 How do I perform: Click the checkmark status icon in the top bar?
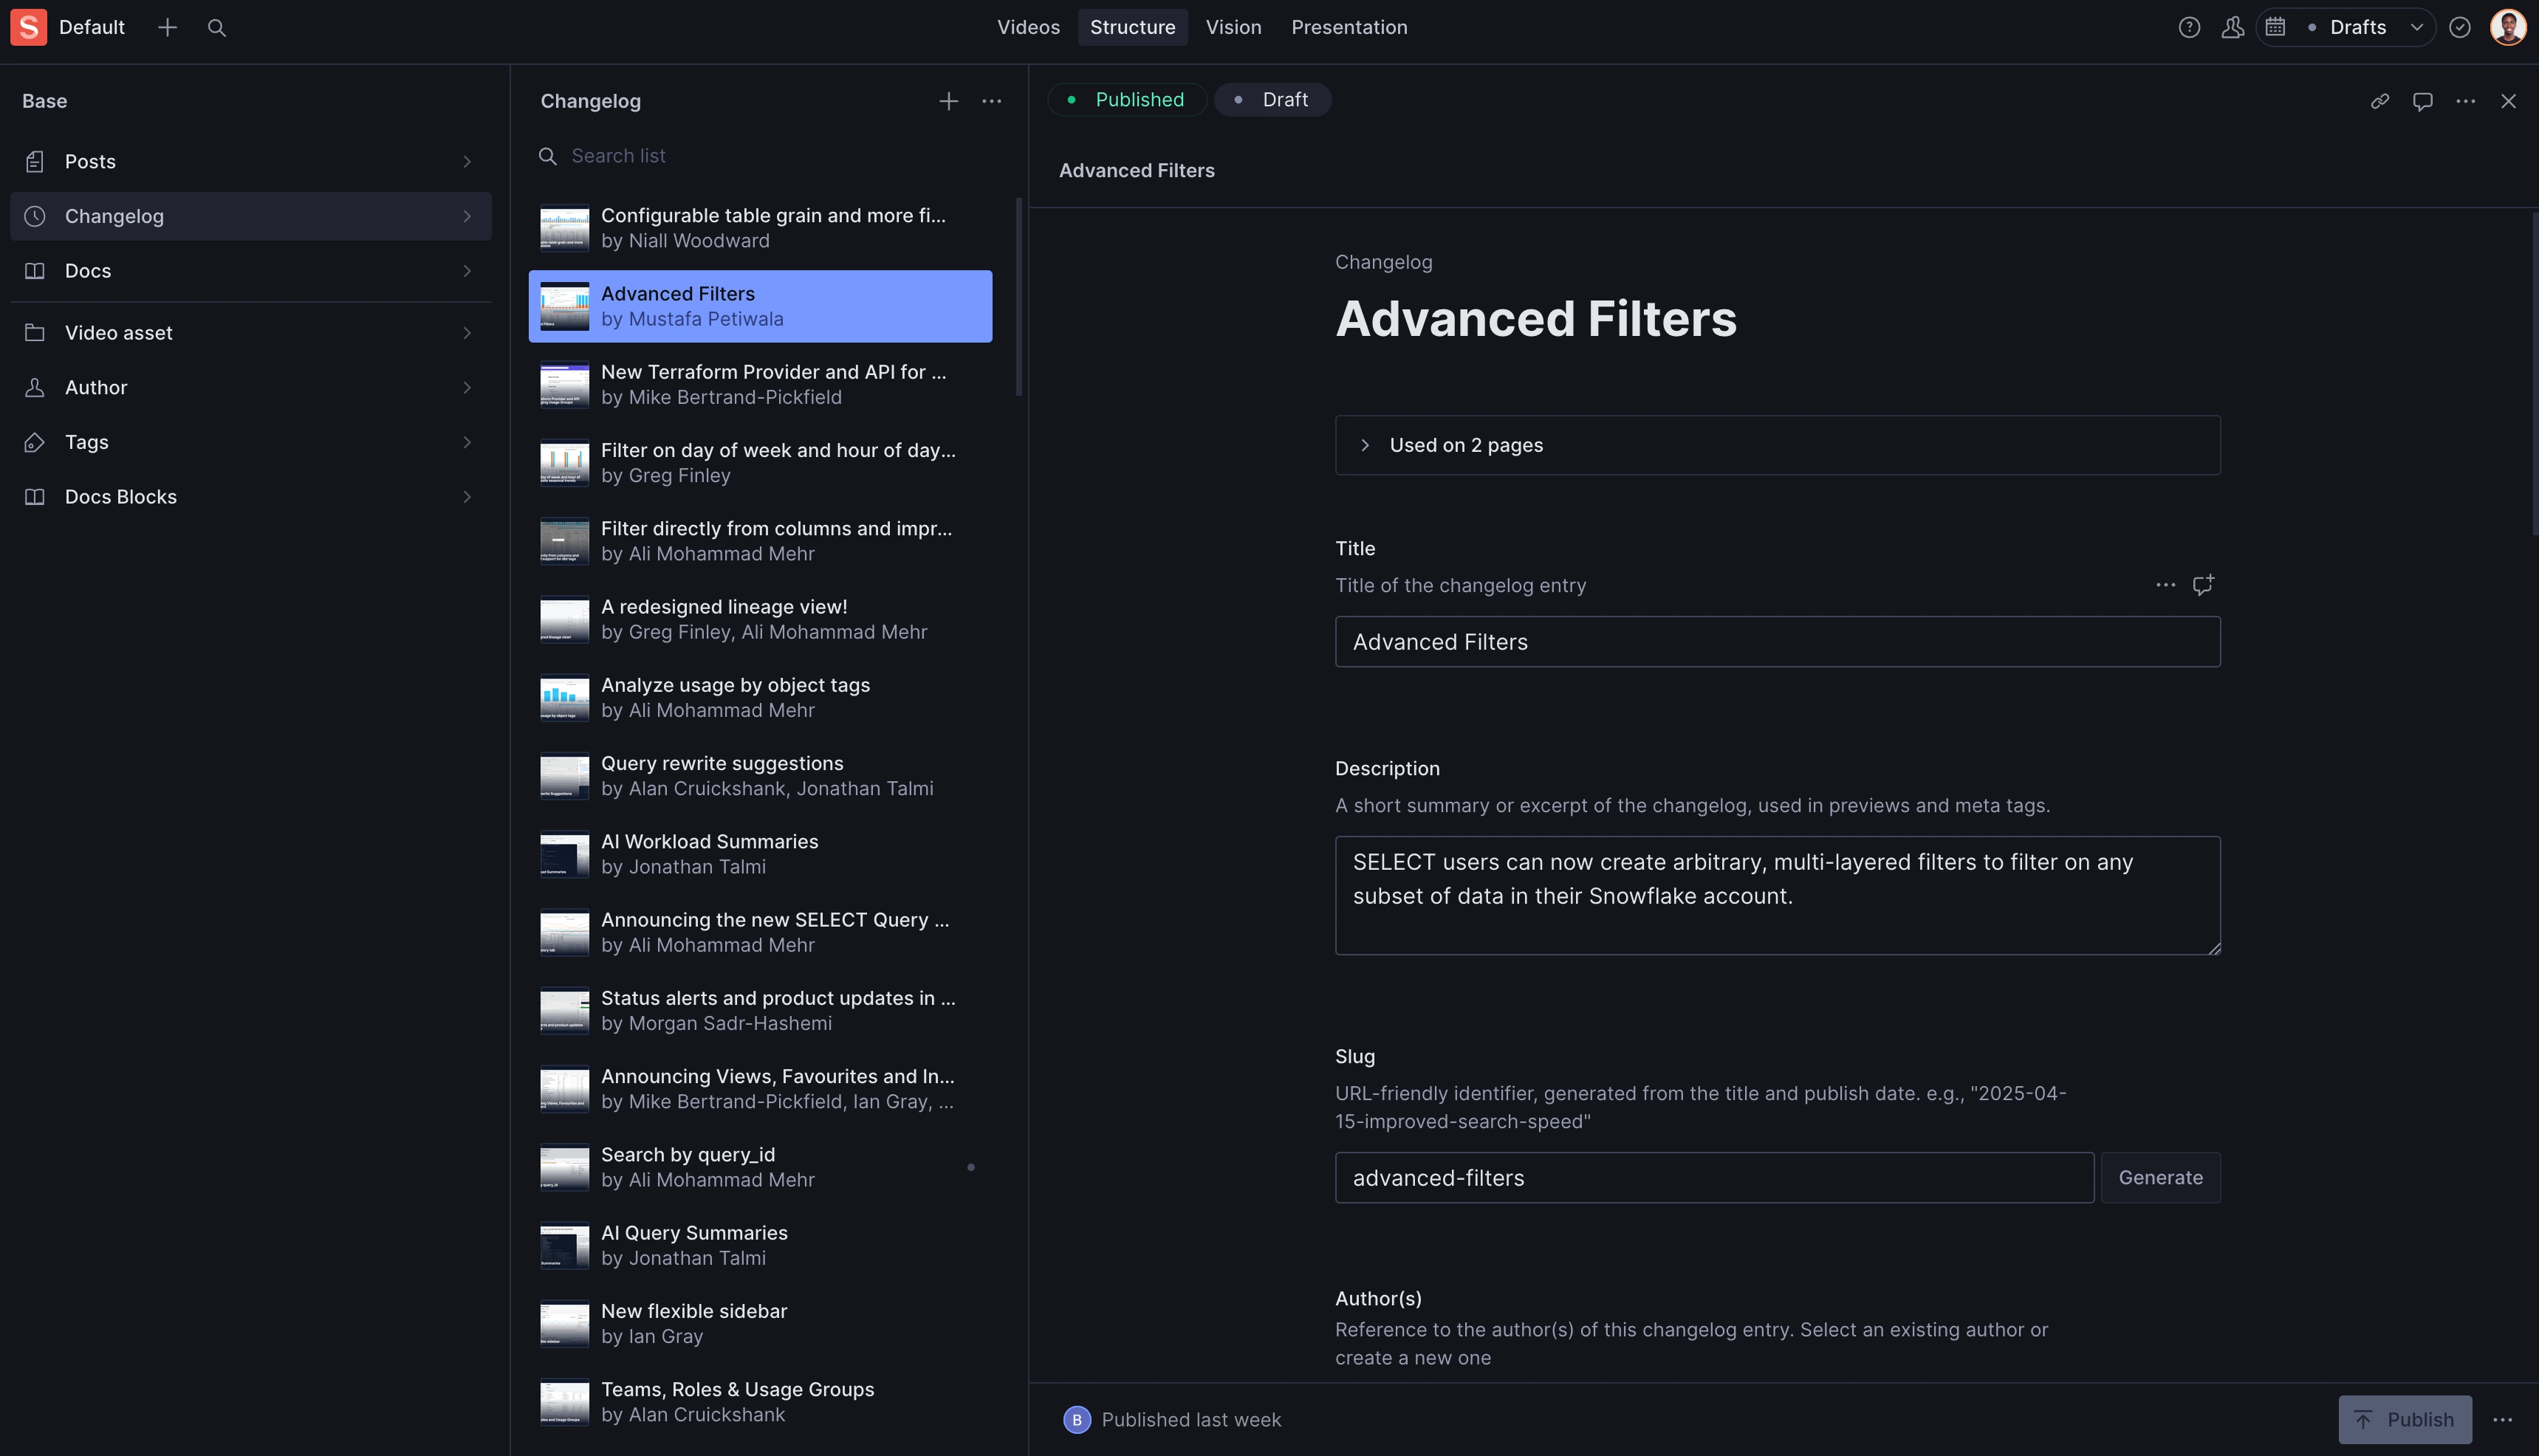(2461, 27)
